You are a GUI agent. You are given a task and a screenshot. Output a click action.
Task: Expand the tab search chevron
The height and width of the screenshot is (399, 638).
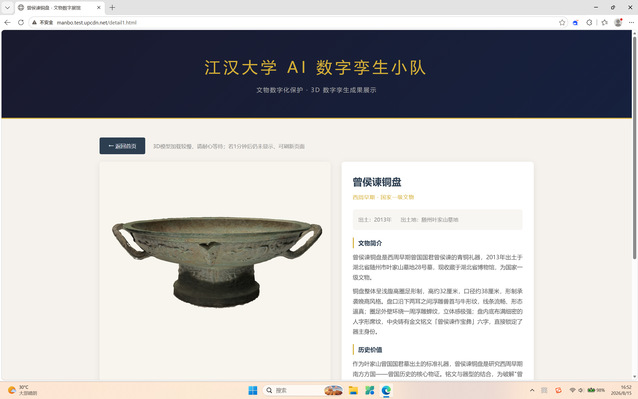[7, 7]
